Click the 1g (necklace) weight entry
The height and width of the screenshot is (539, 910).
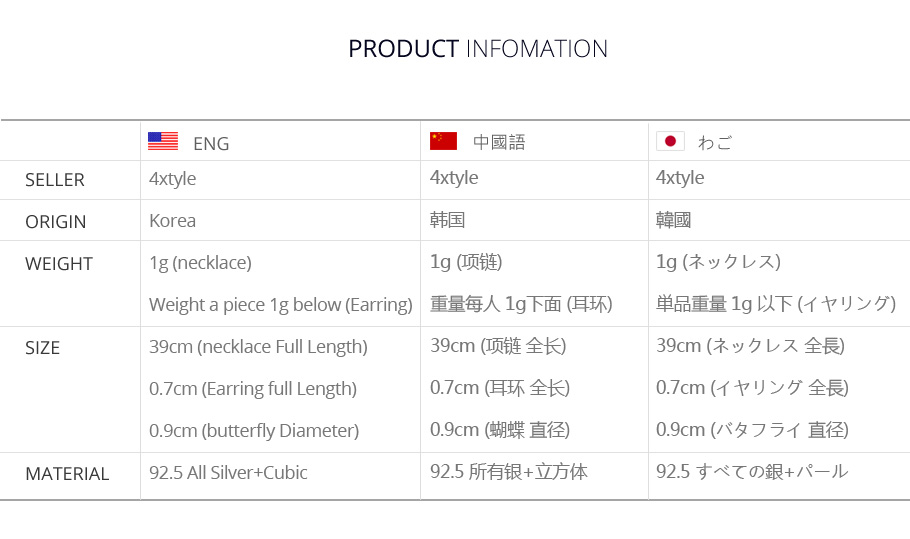pyautogui.click(x=200, y=263)
